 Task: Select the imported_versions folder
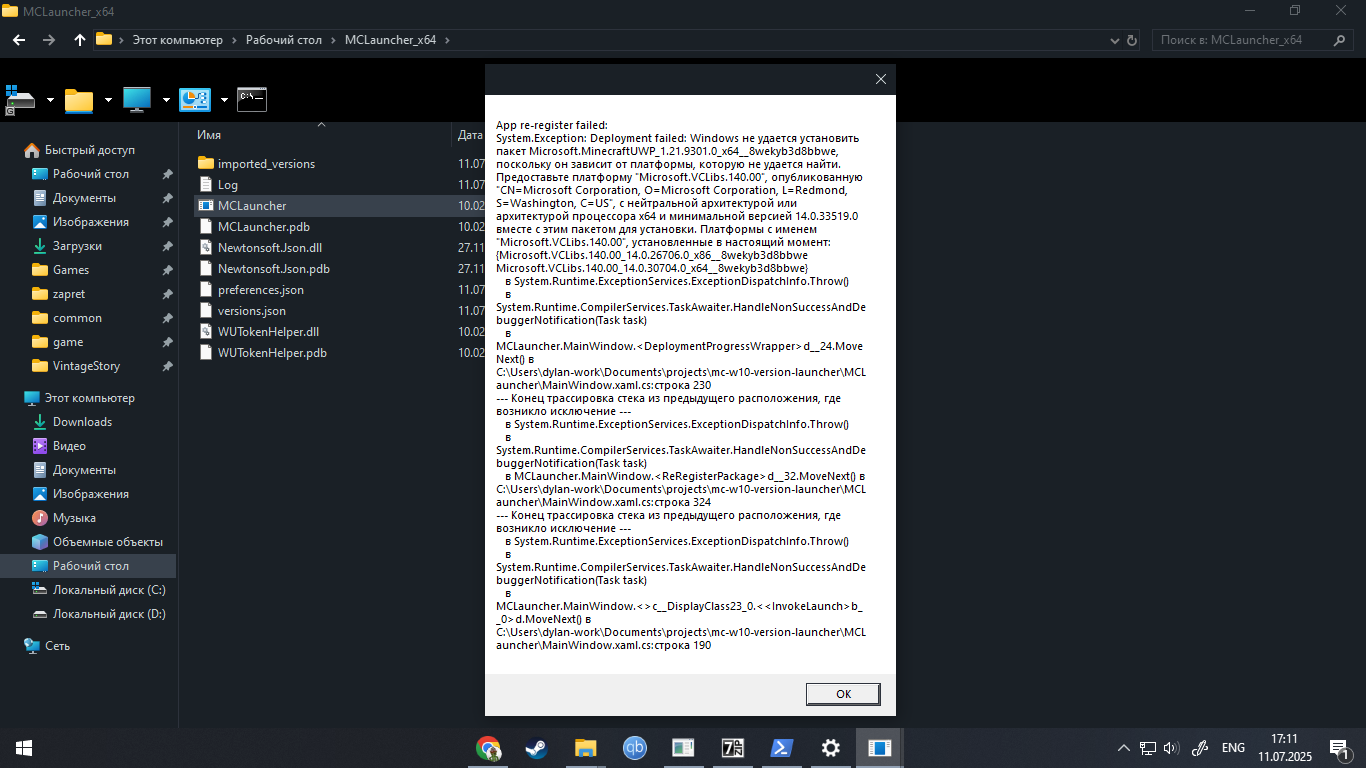coord(266,164)
